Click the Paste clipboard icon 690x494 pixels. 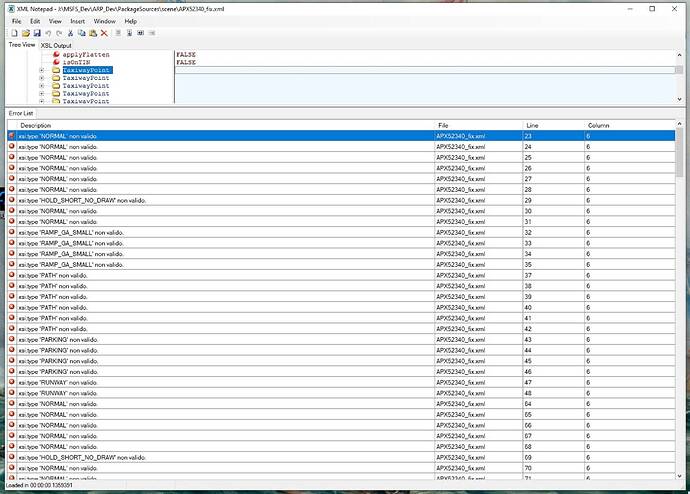click(93, 33)
